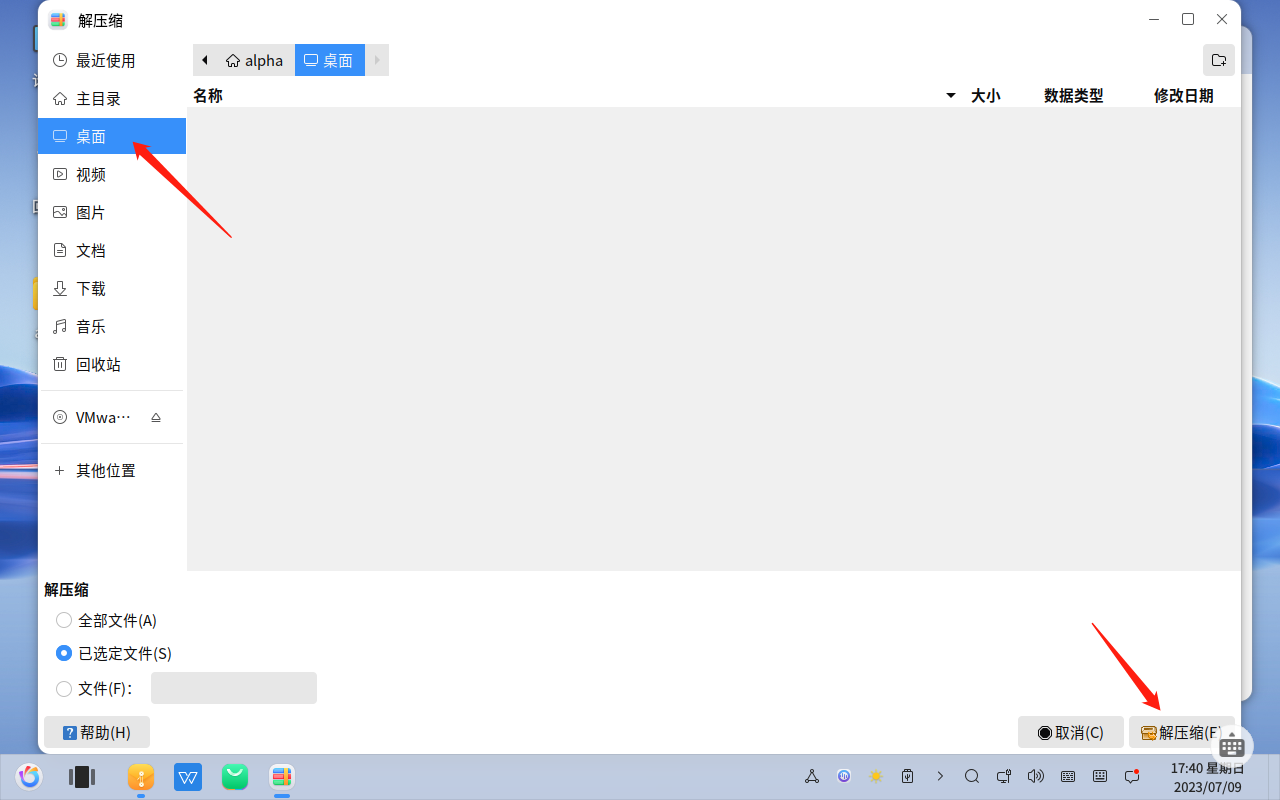The image size is (1280, 800).
Task: Close the 解压缩 dialog window
Action: [1222, 19]
